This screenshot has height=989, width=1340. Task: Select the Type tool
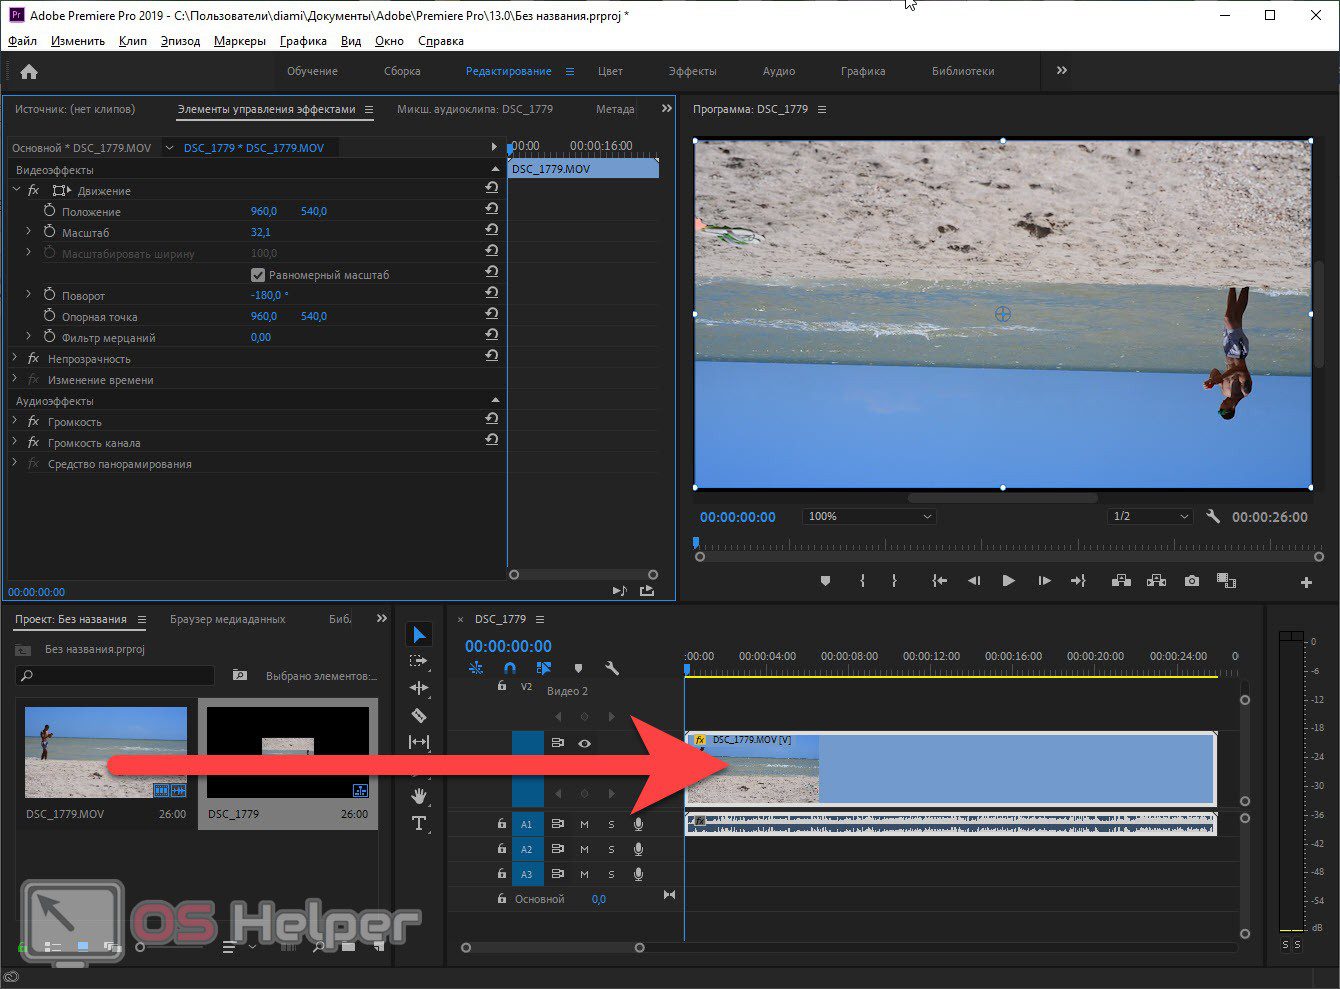coord(419,823)
